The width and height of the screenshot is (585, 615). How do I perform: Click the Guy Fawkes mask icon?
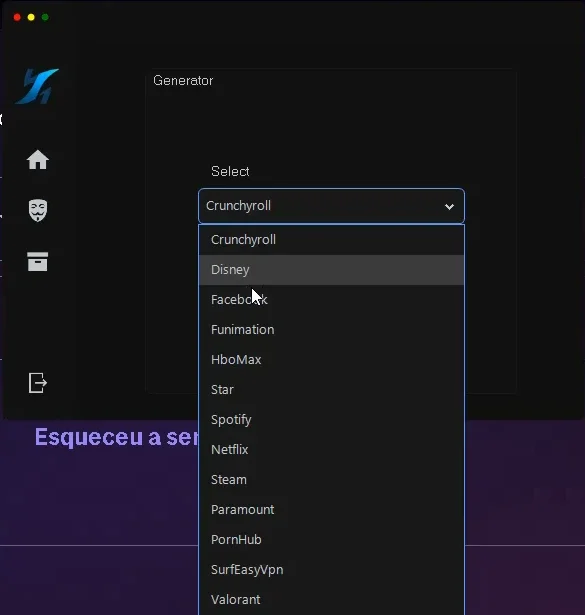[x=38, y=210]
